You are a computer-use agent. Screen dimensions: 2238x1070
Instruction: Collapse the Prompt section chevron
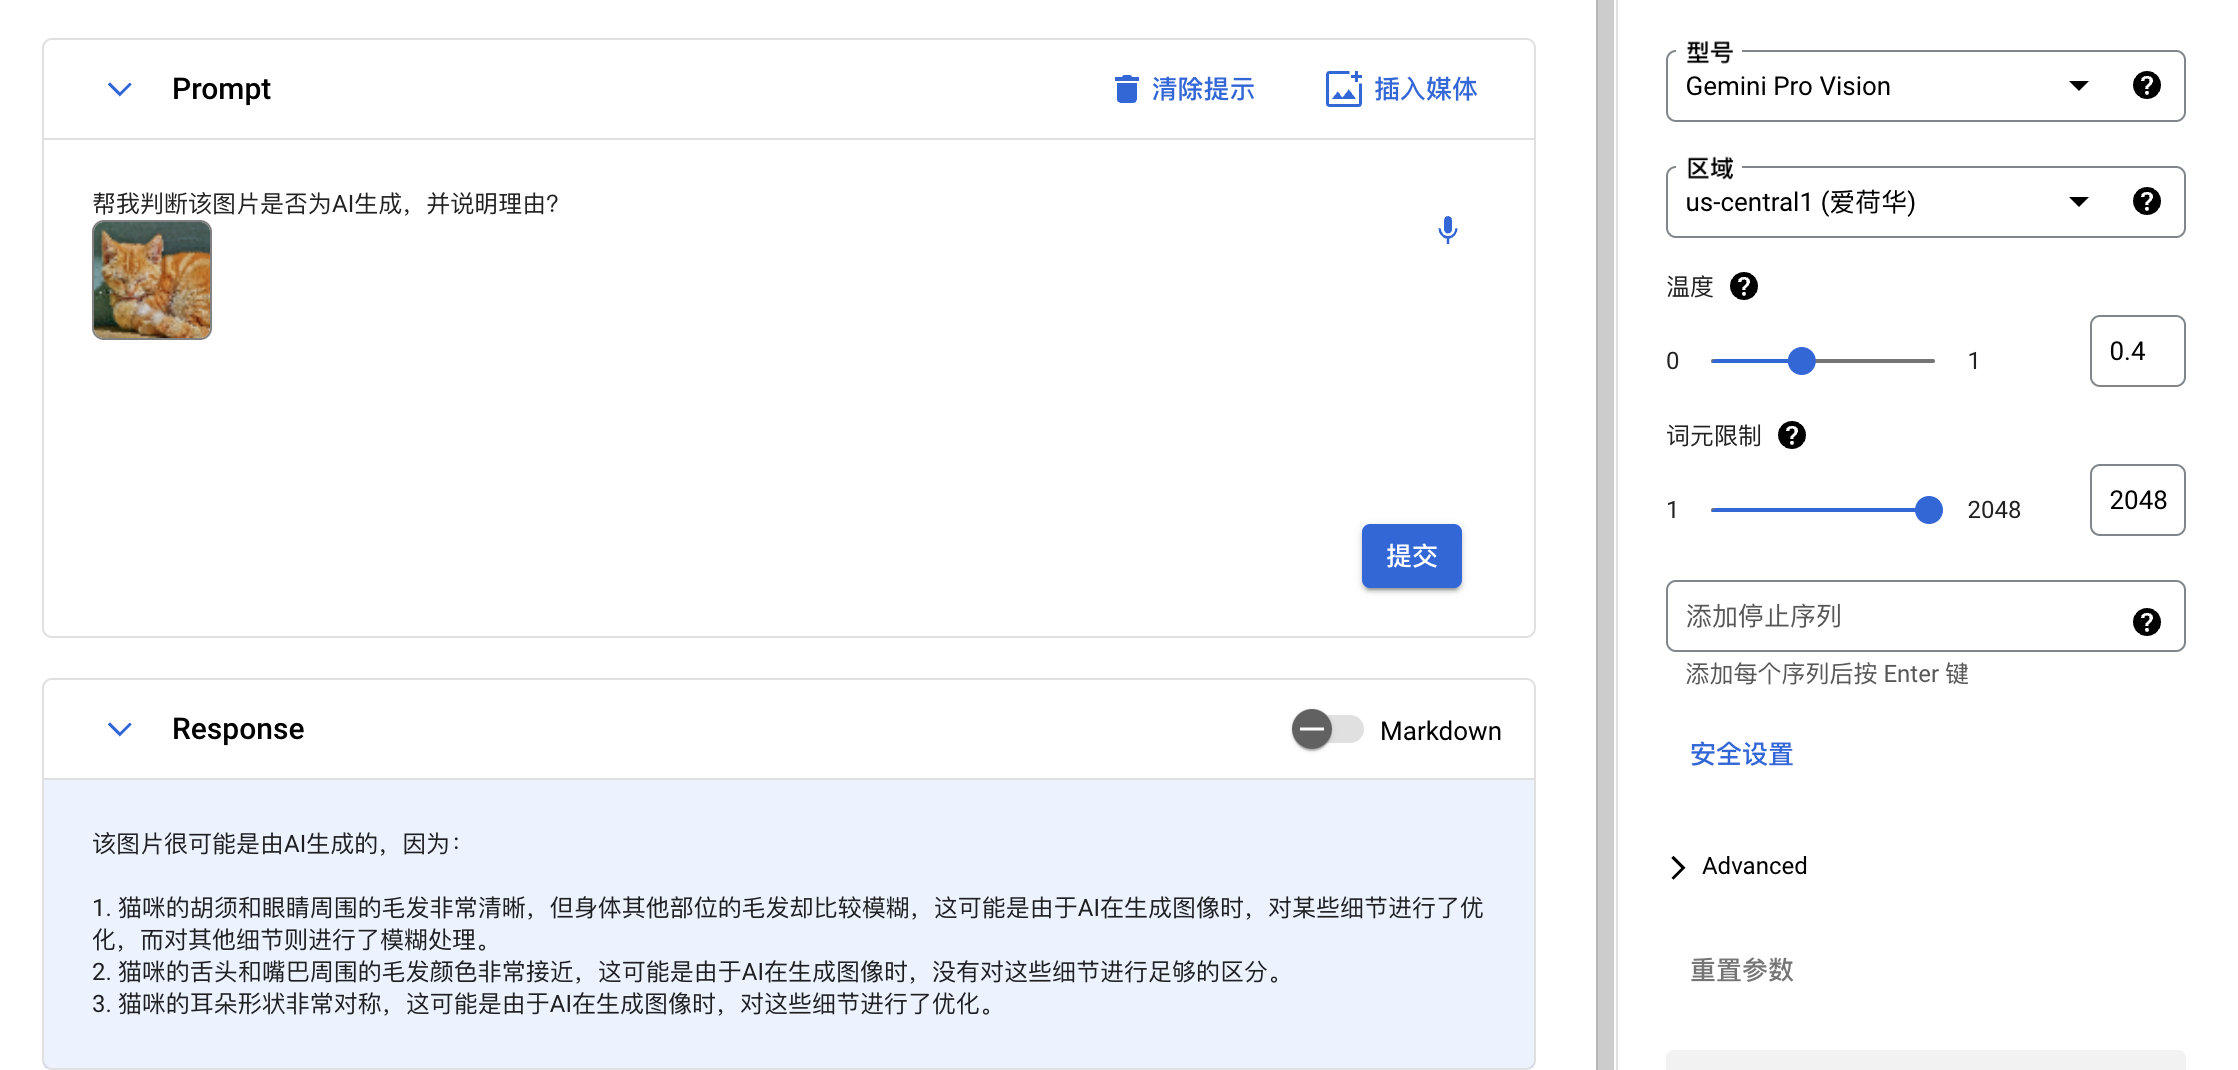[x=120, y=89]
